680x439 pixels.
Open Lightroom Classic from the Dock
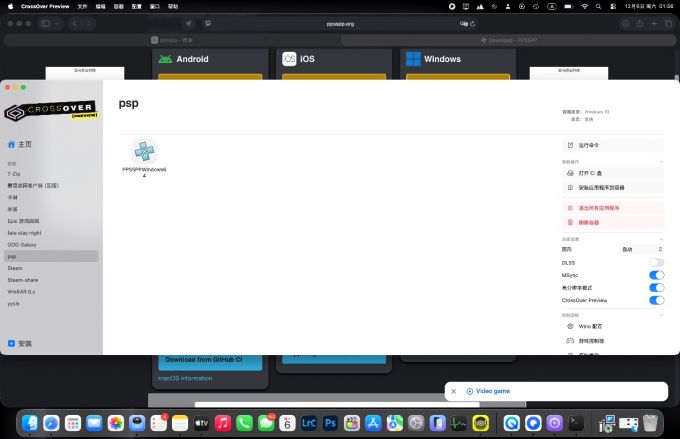309,423
